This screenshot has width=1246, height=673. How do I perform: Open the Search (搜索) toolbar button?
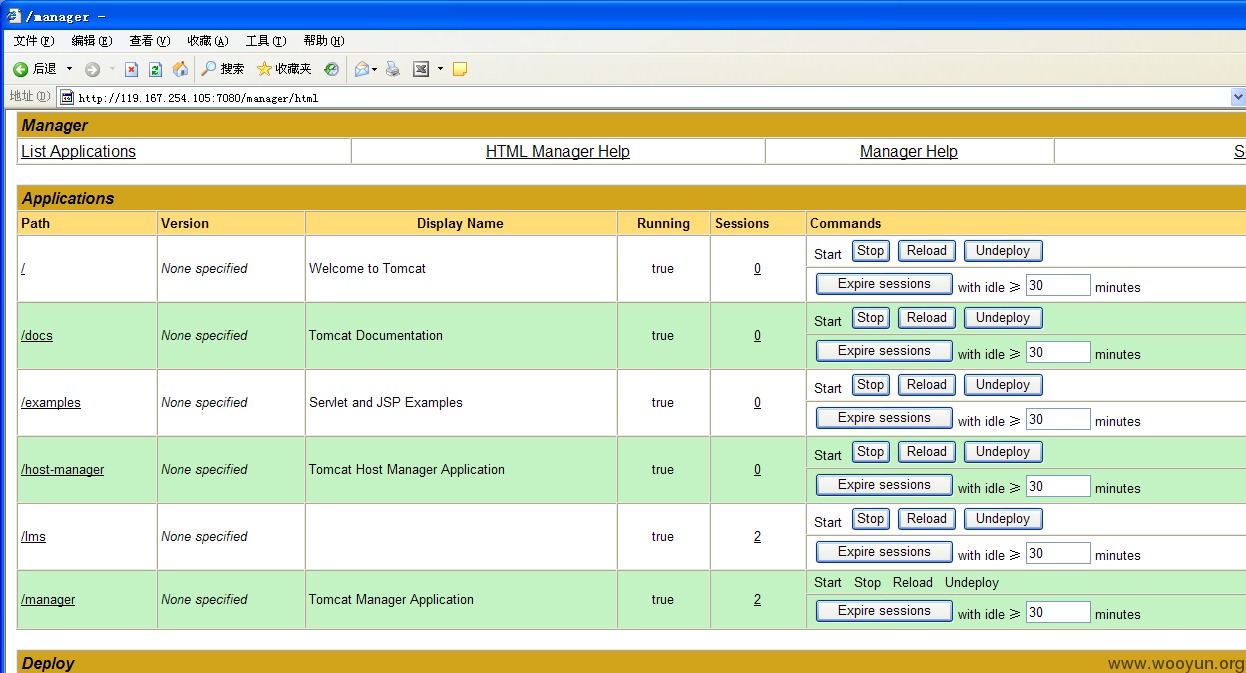click(x=222, y=69)
